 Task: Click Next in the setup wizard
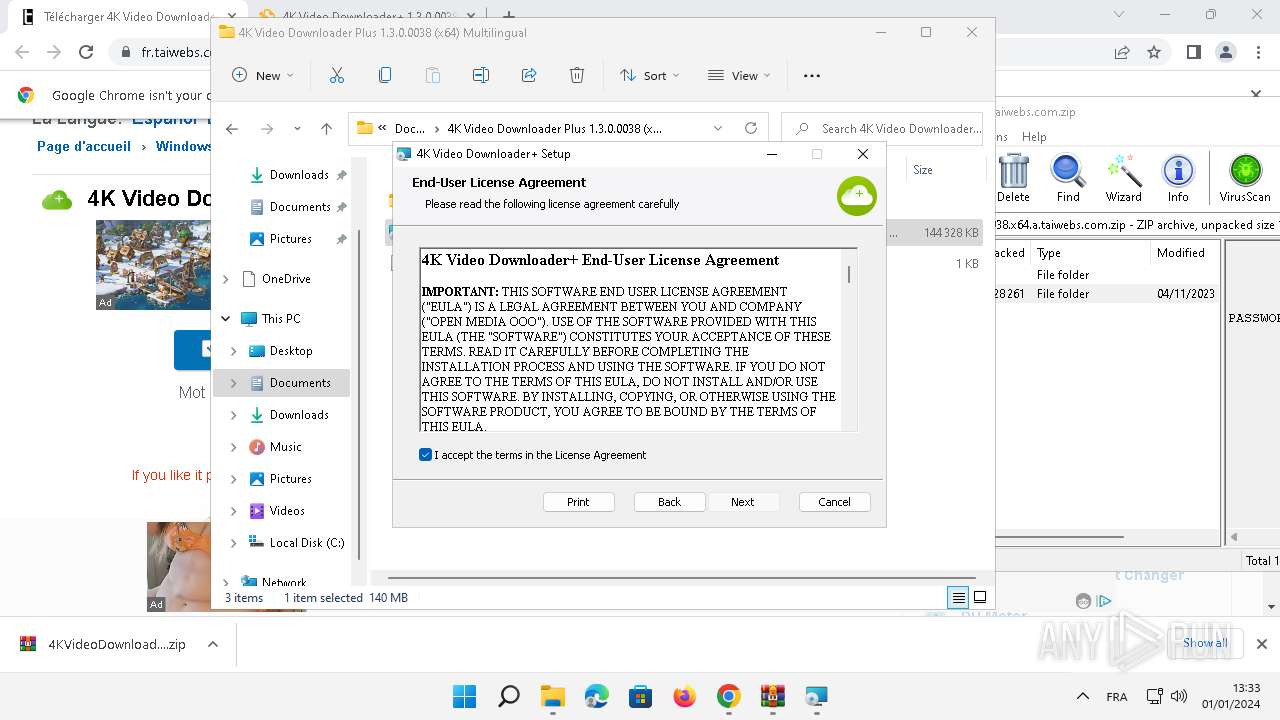tap(743, 502)
